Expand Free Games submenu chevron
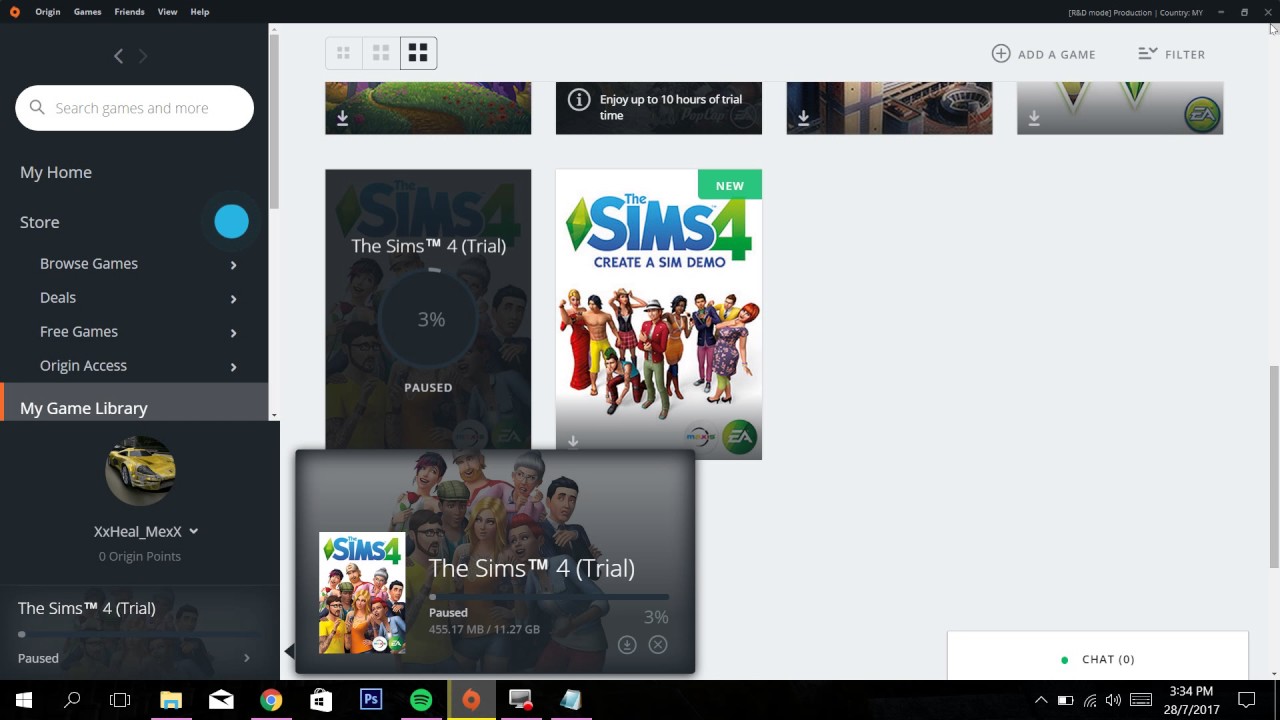The height and width of the screenshot is (720, 1280). [233, 333]
